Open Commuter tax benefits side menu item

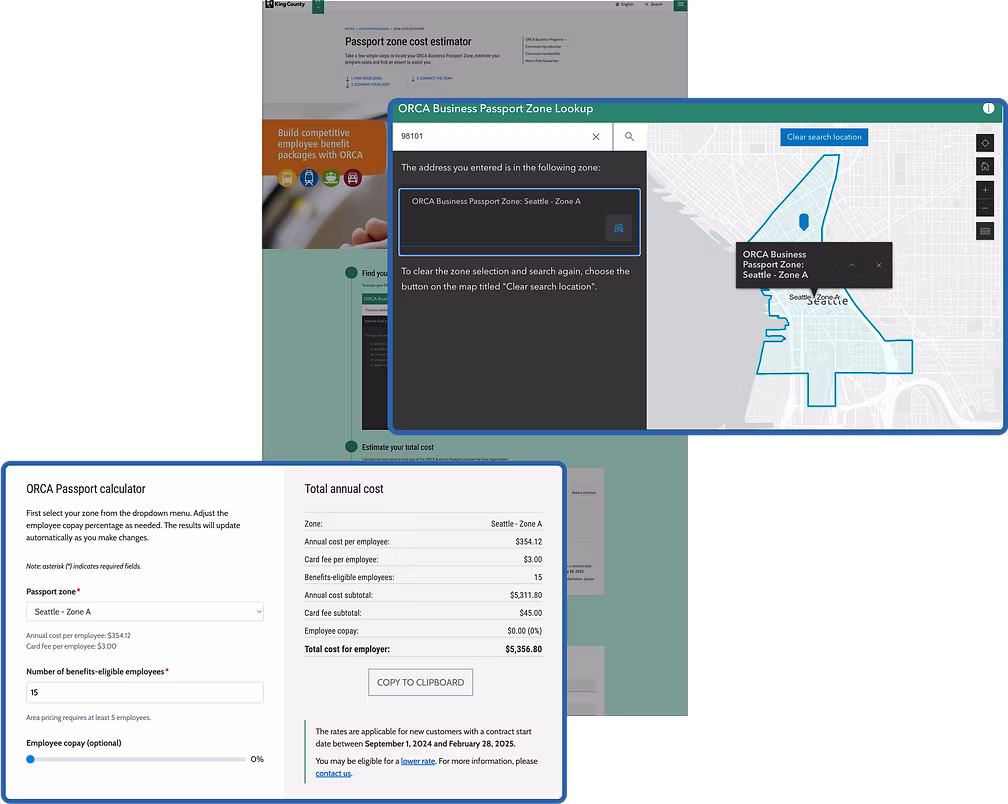tap(543, 53)
